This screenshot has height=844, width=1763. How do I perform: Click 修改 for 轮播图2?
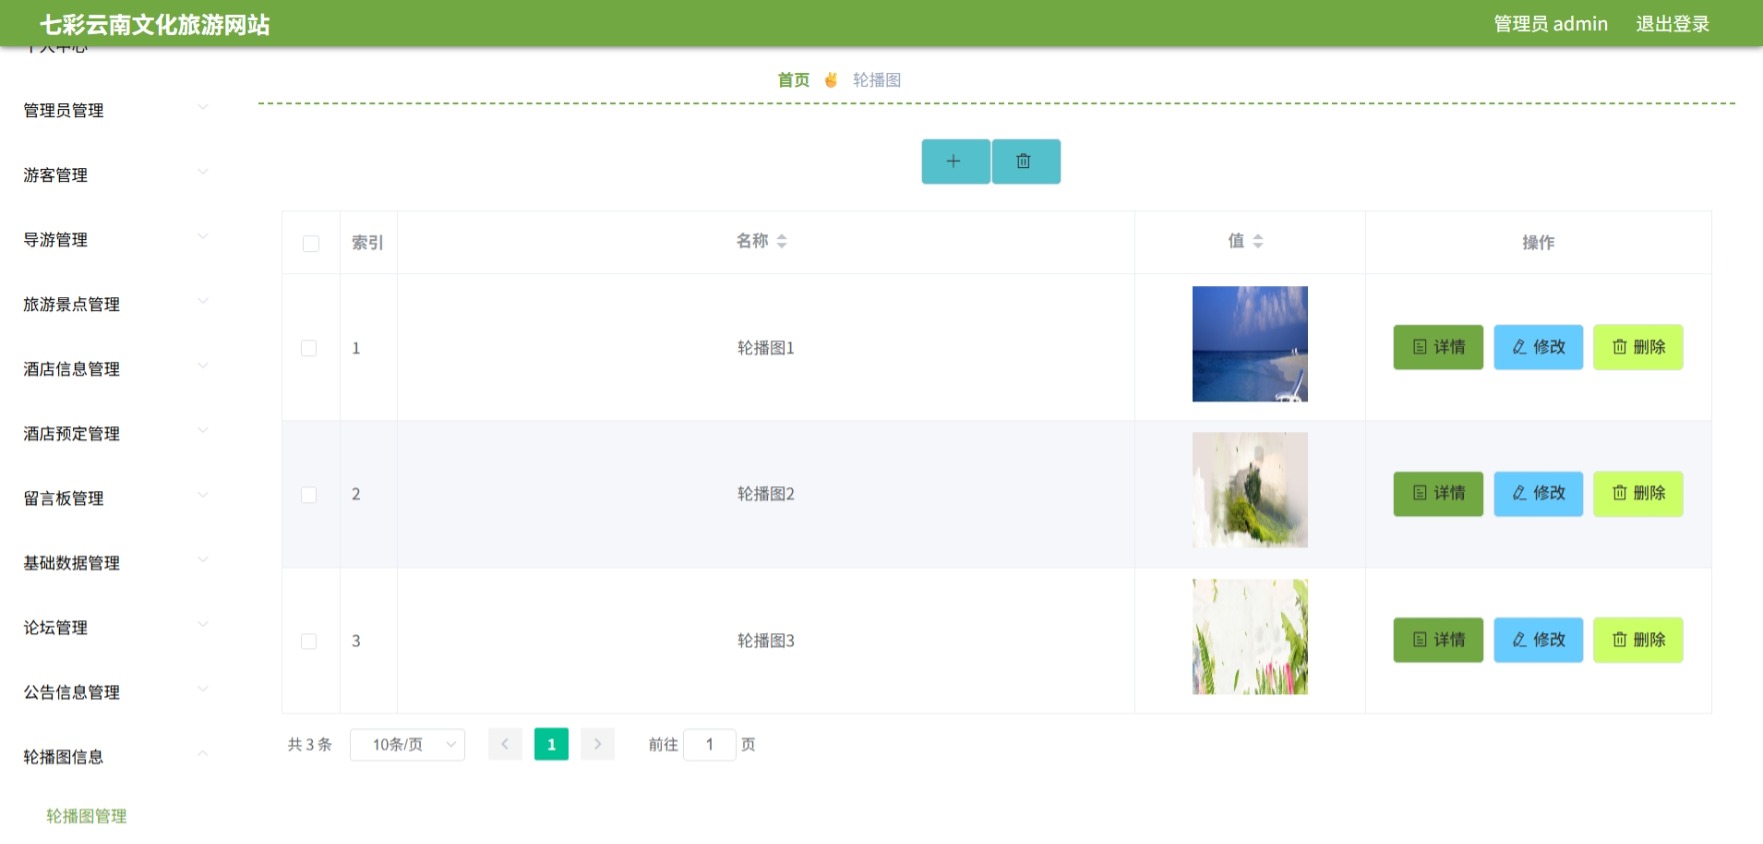pyautogui.click(x=1538, y=493)
